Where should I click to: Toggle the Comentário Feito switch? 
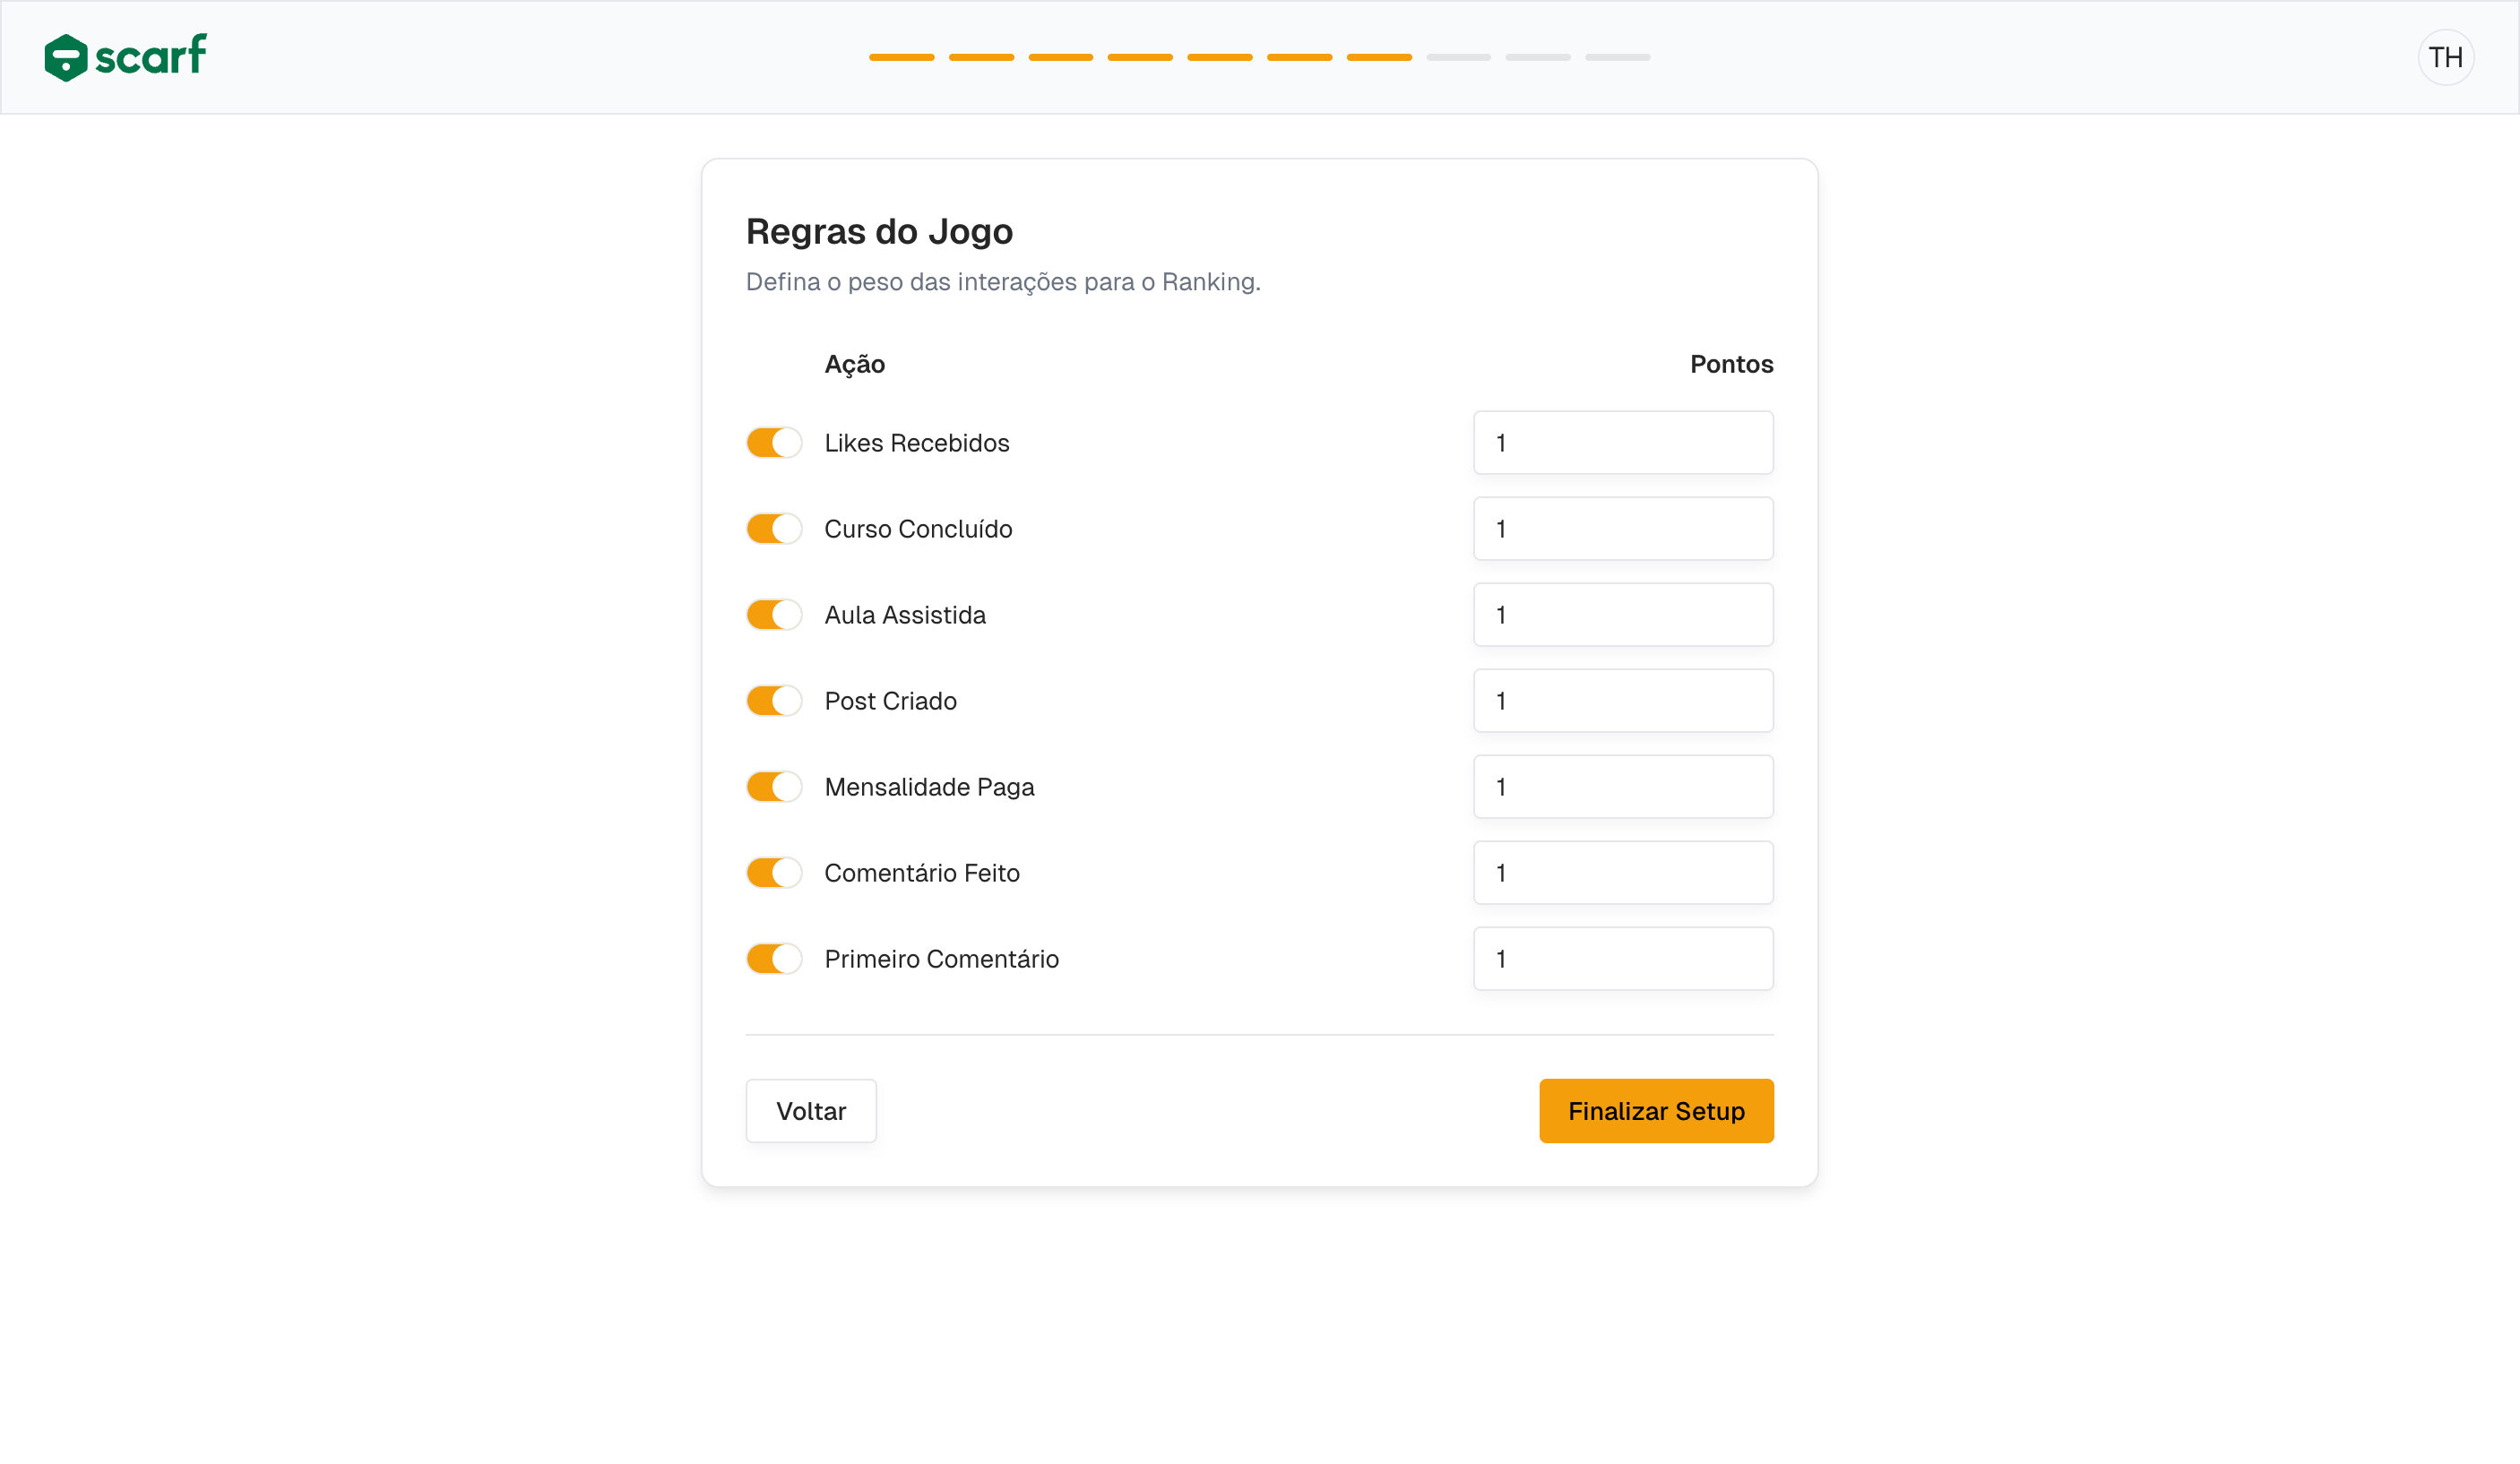pos(774,873)
